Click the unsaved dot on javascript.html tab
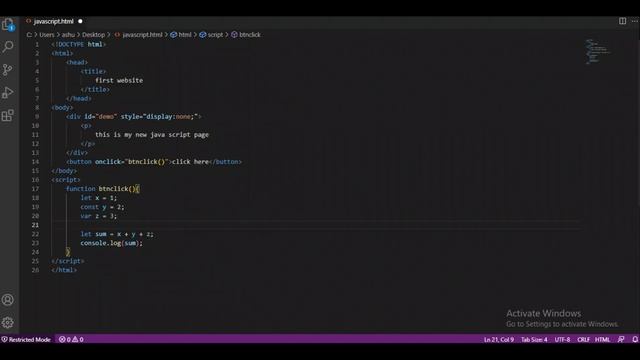The height and width of the screenshot is (360, 640). tap(80, 21)
